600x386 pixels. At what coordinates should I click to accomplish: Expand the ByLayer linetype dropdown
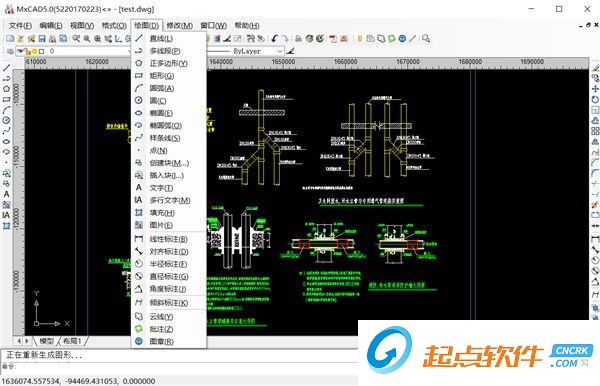(280, 51)
